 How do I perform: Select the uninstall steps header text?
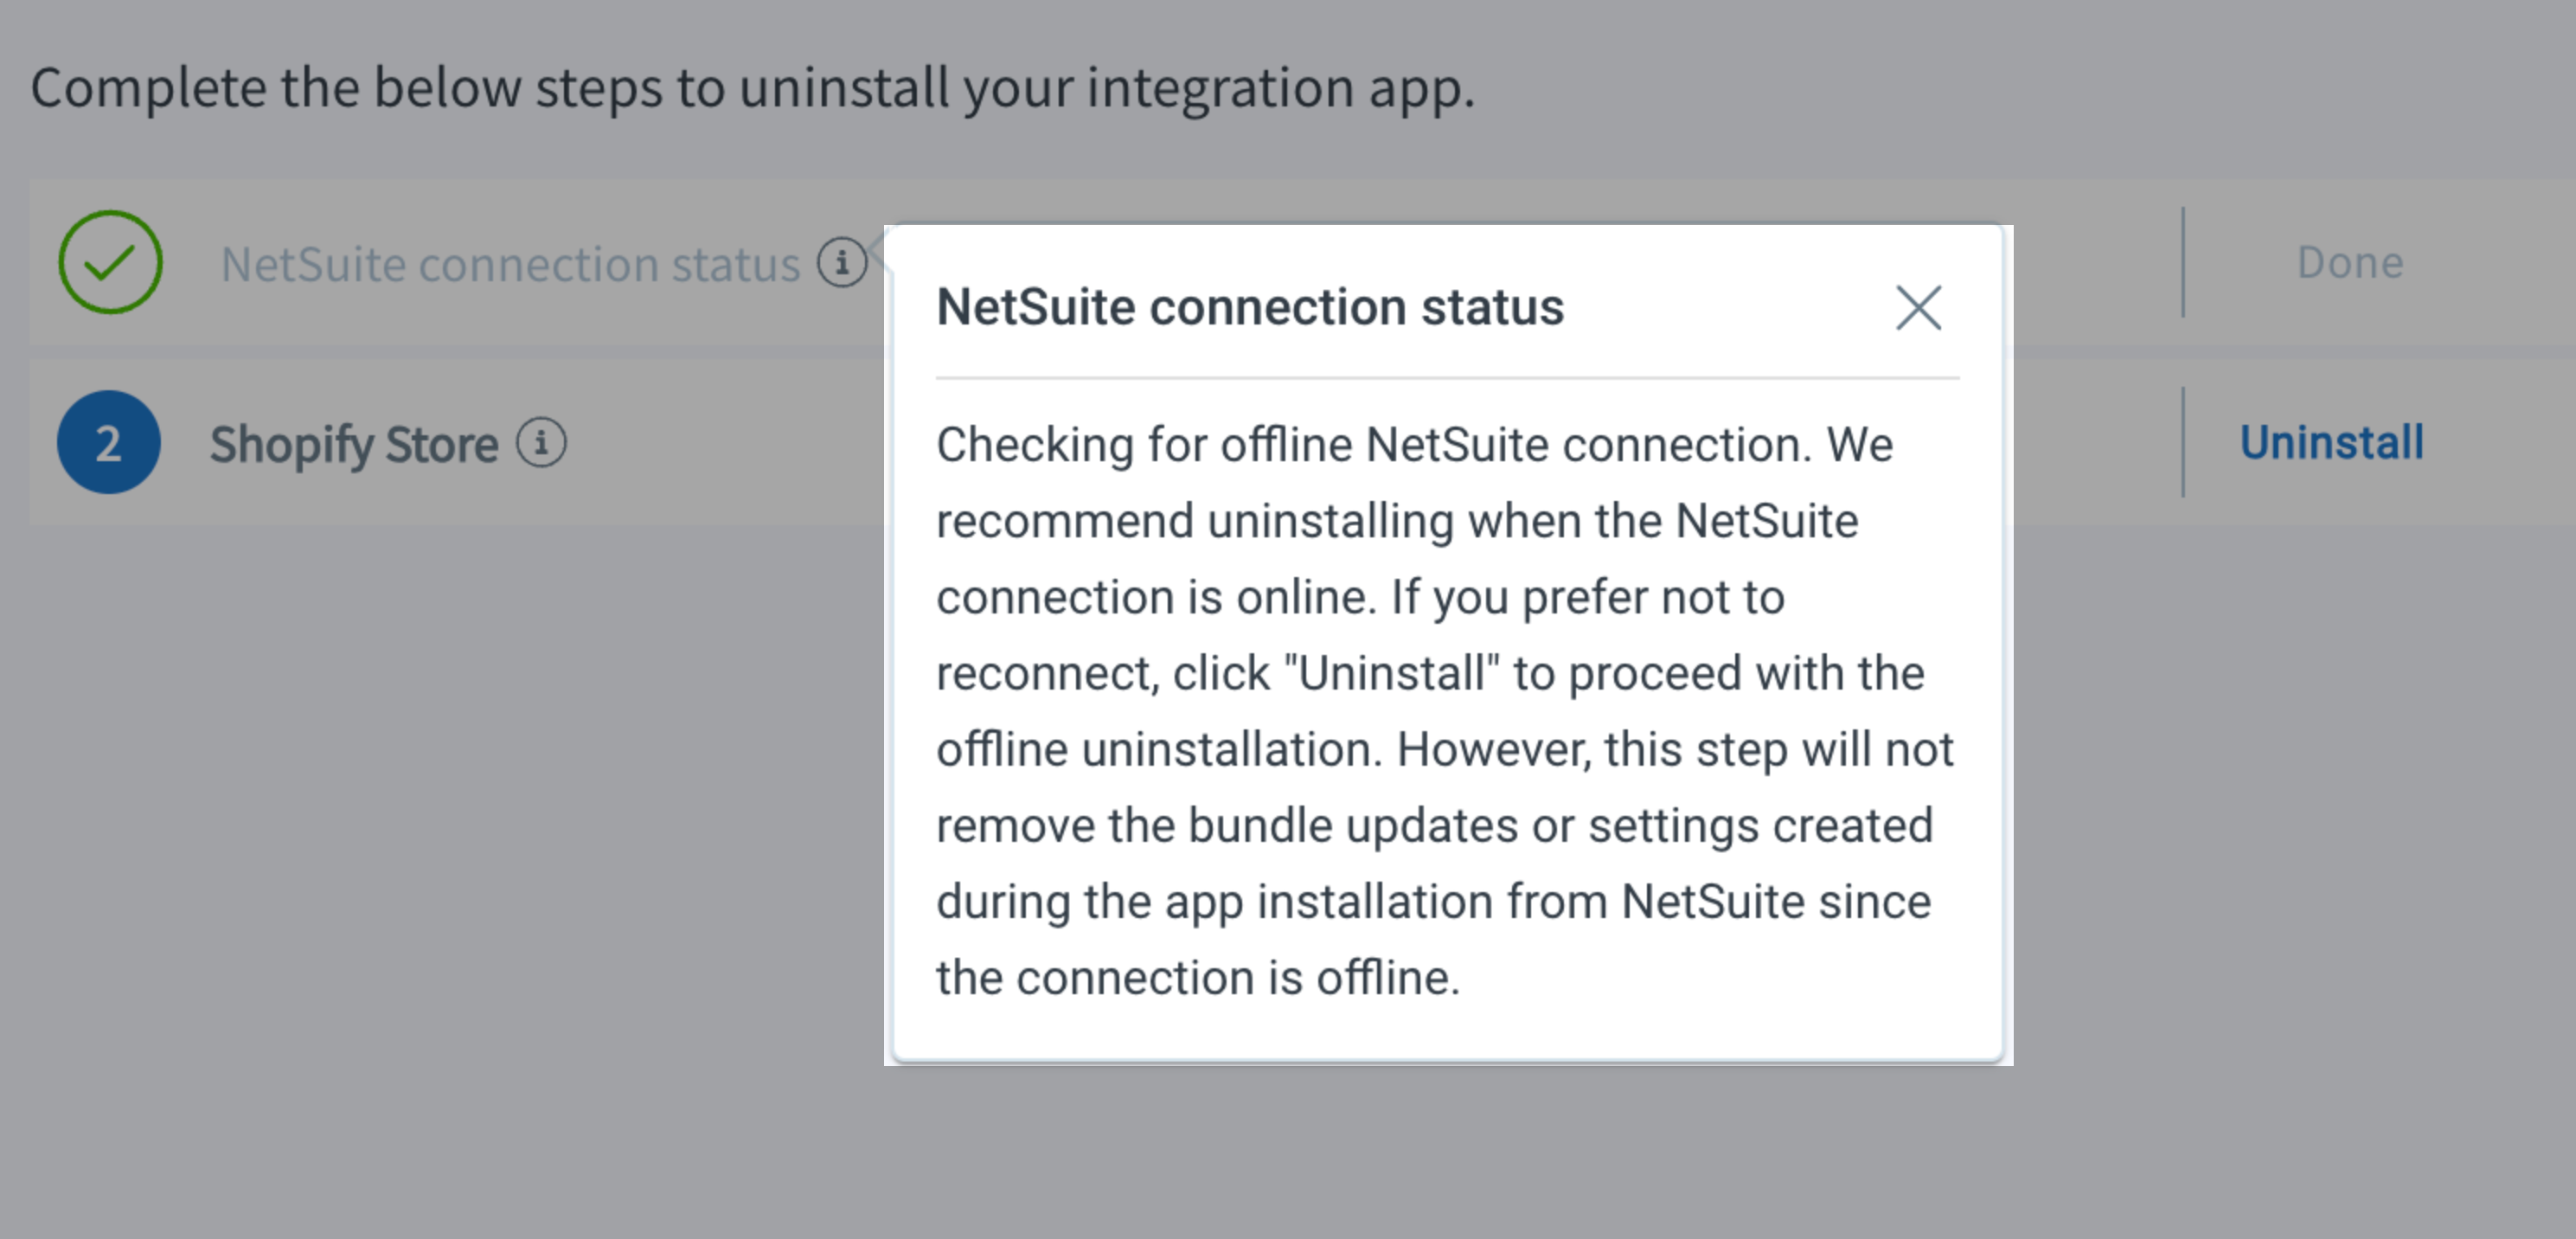pos(750,87)
